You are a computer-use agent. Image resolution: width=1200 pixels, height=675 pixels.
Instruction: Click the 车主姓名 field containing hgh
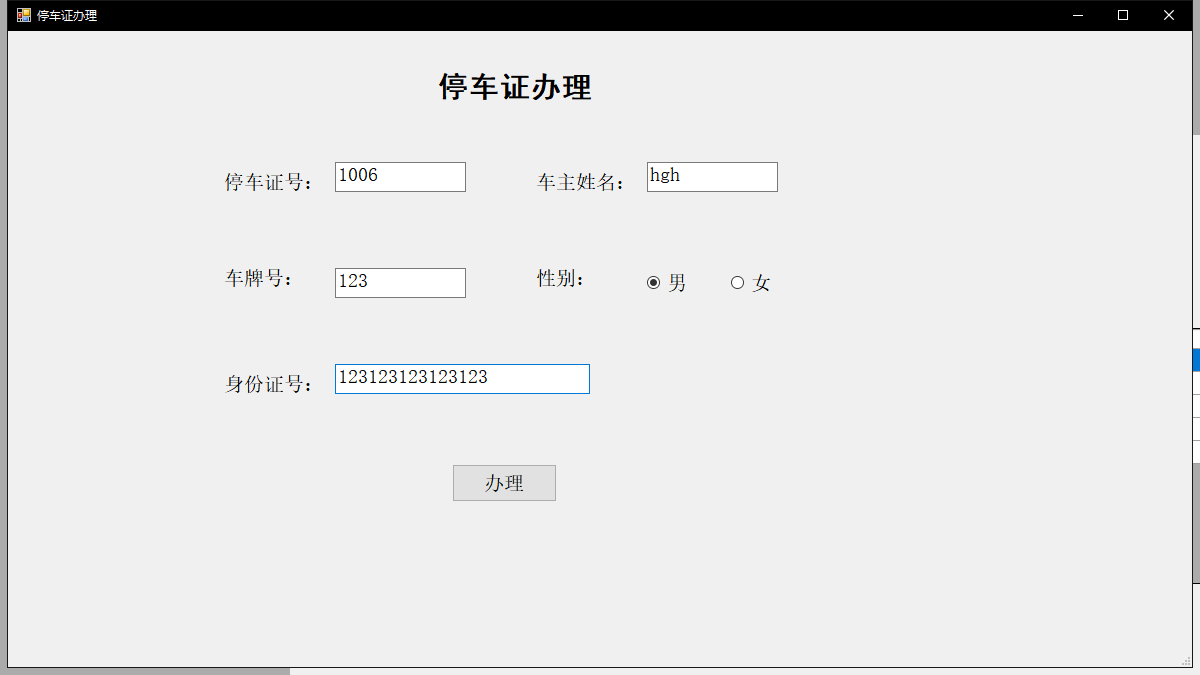[x=712, y=177]
